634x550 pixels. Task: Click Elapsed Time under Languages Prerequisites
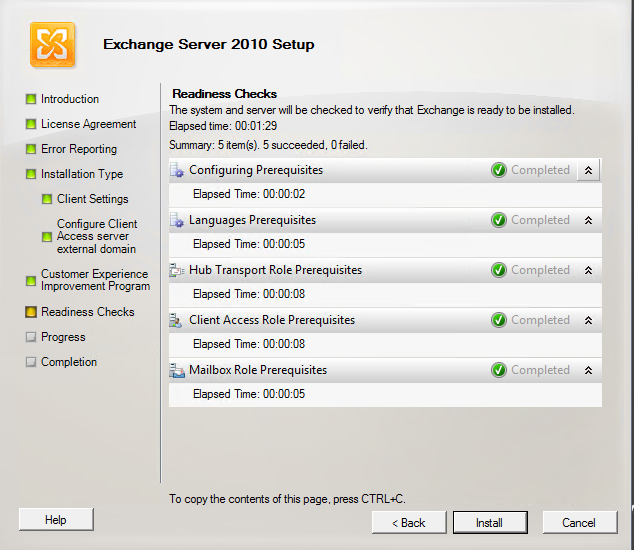tap(249, 244)
